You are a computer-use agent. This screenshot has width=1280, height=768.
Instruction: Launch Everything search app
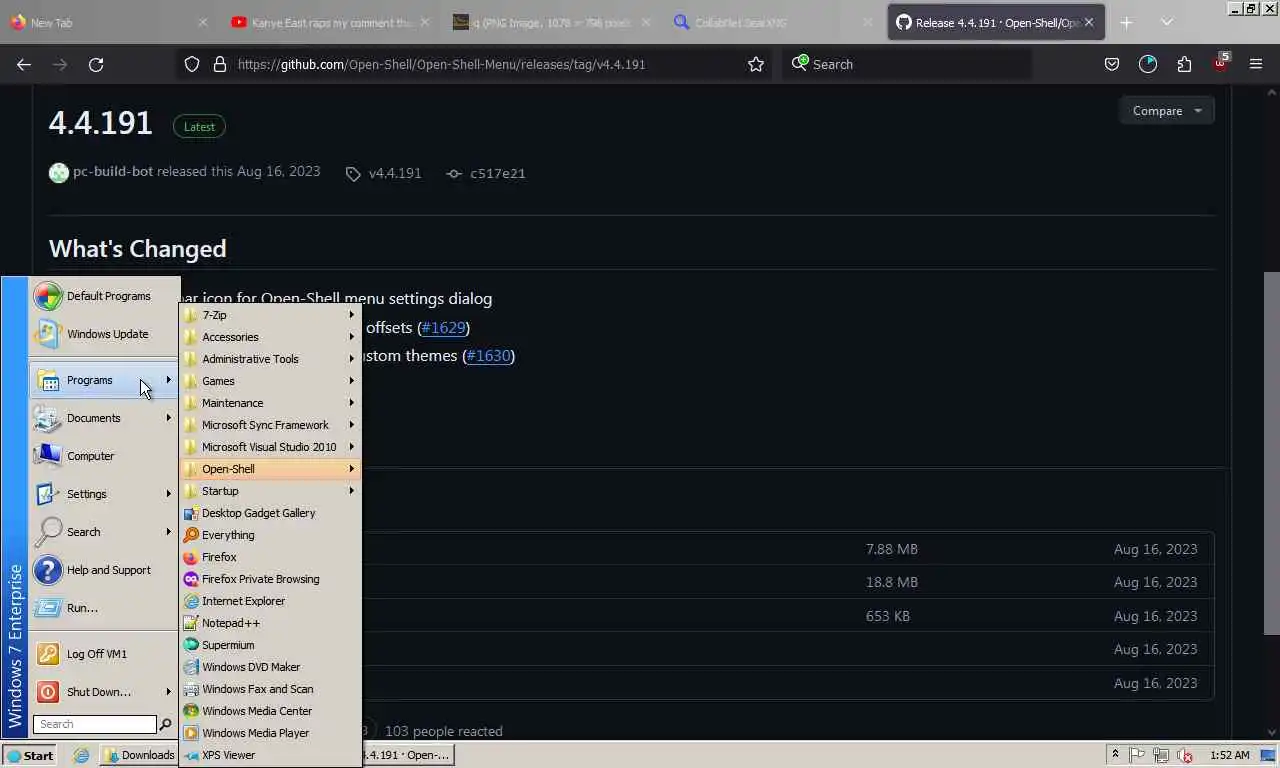[270, 535]
